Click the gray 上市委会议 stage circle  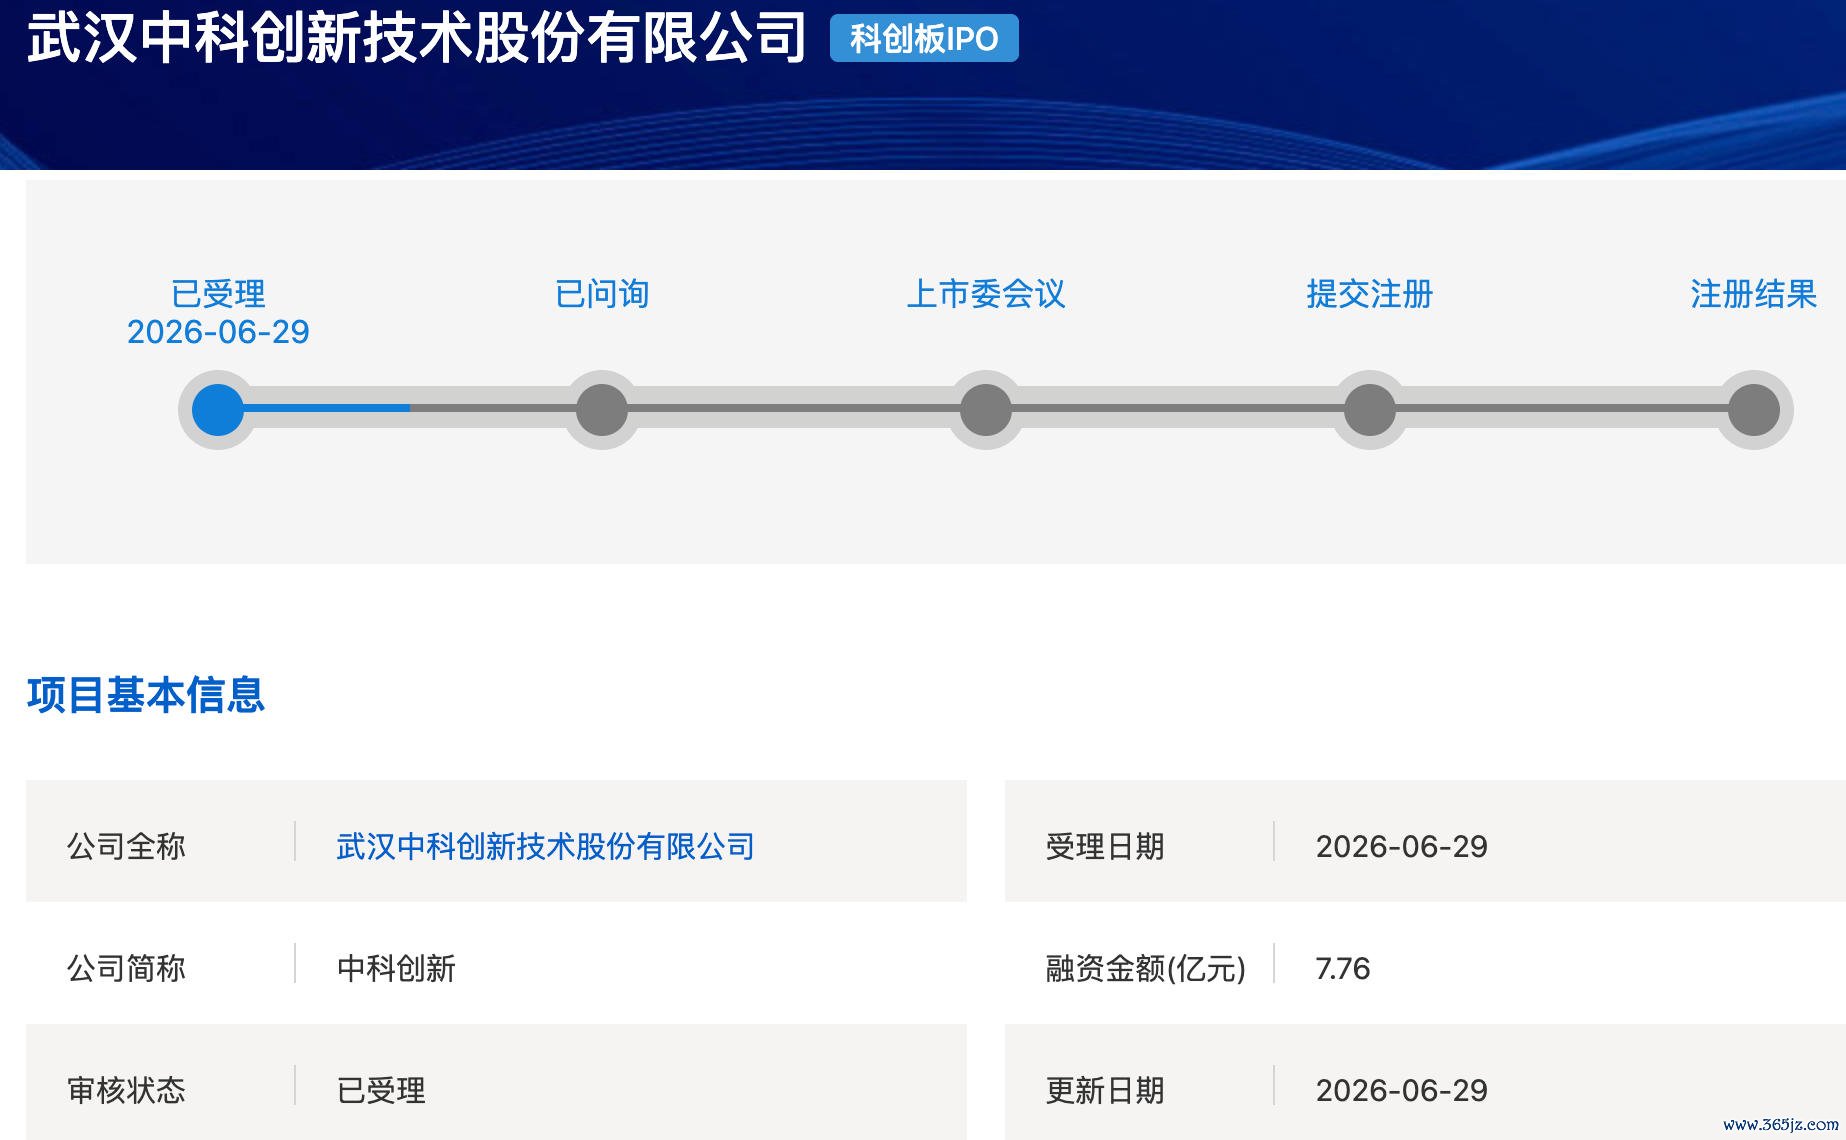(986, 409)
